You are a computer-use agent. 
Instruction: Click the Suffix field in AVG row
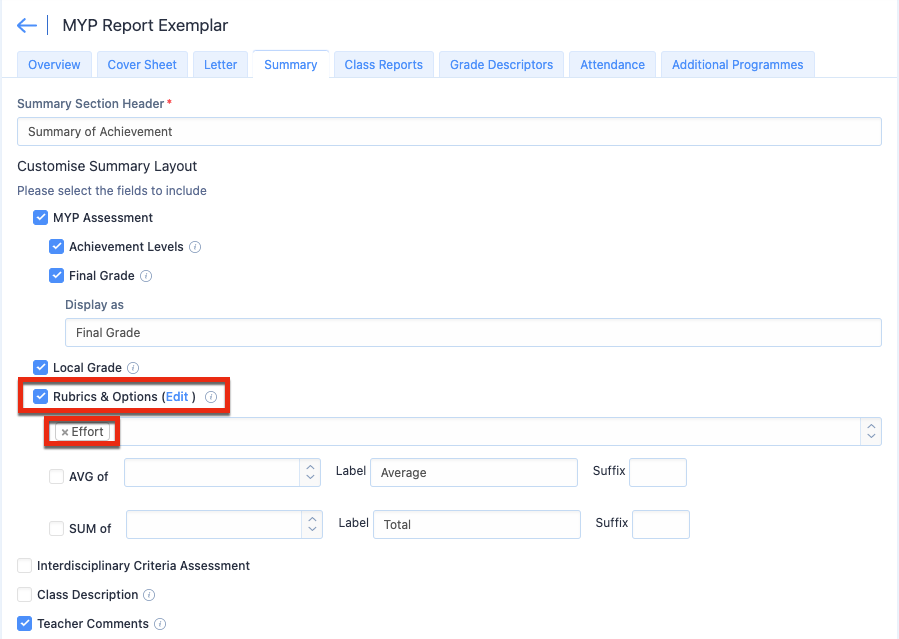click(x=658, y=473)
